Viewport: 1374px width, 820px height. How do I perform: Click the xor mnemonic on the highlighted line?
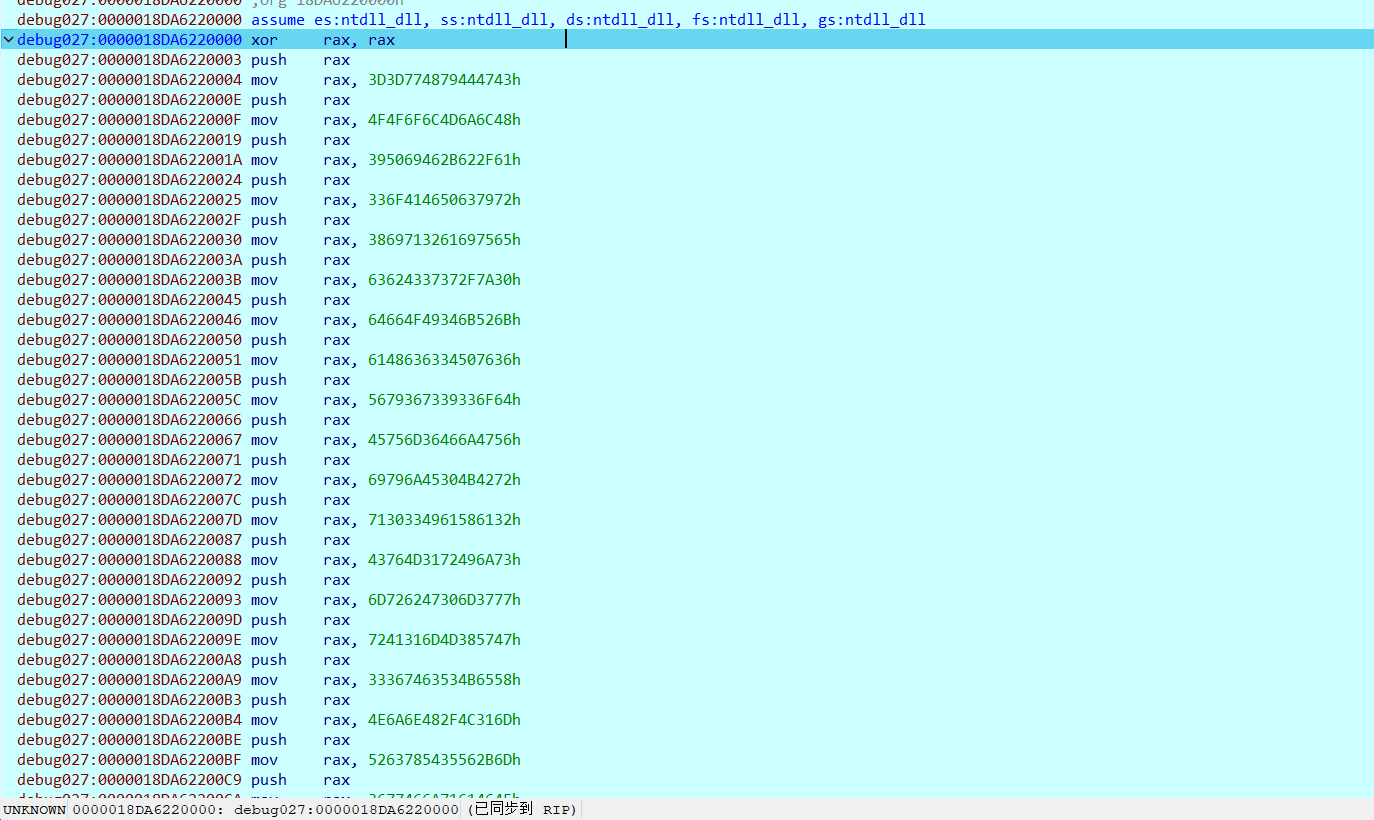coord(263,40)
